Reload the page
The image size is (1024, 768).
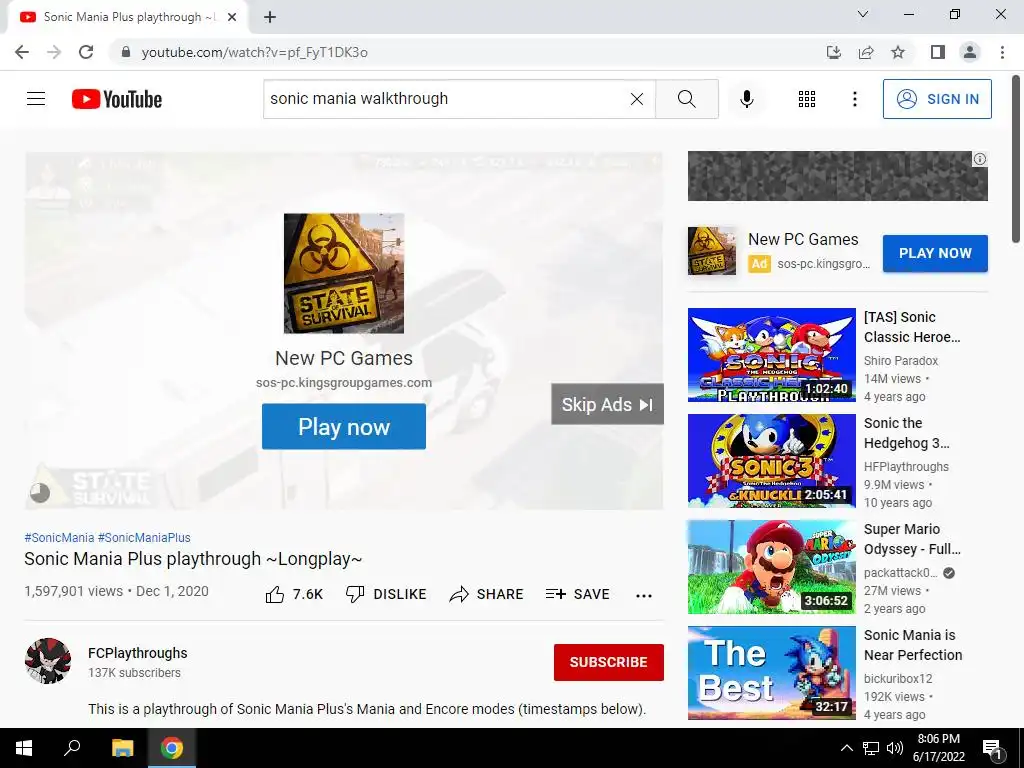86,52
